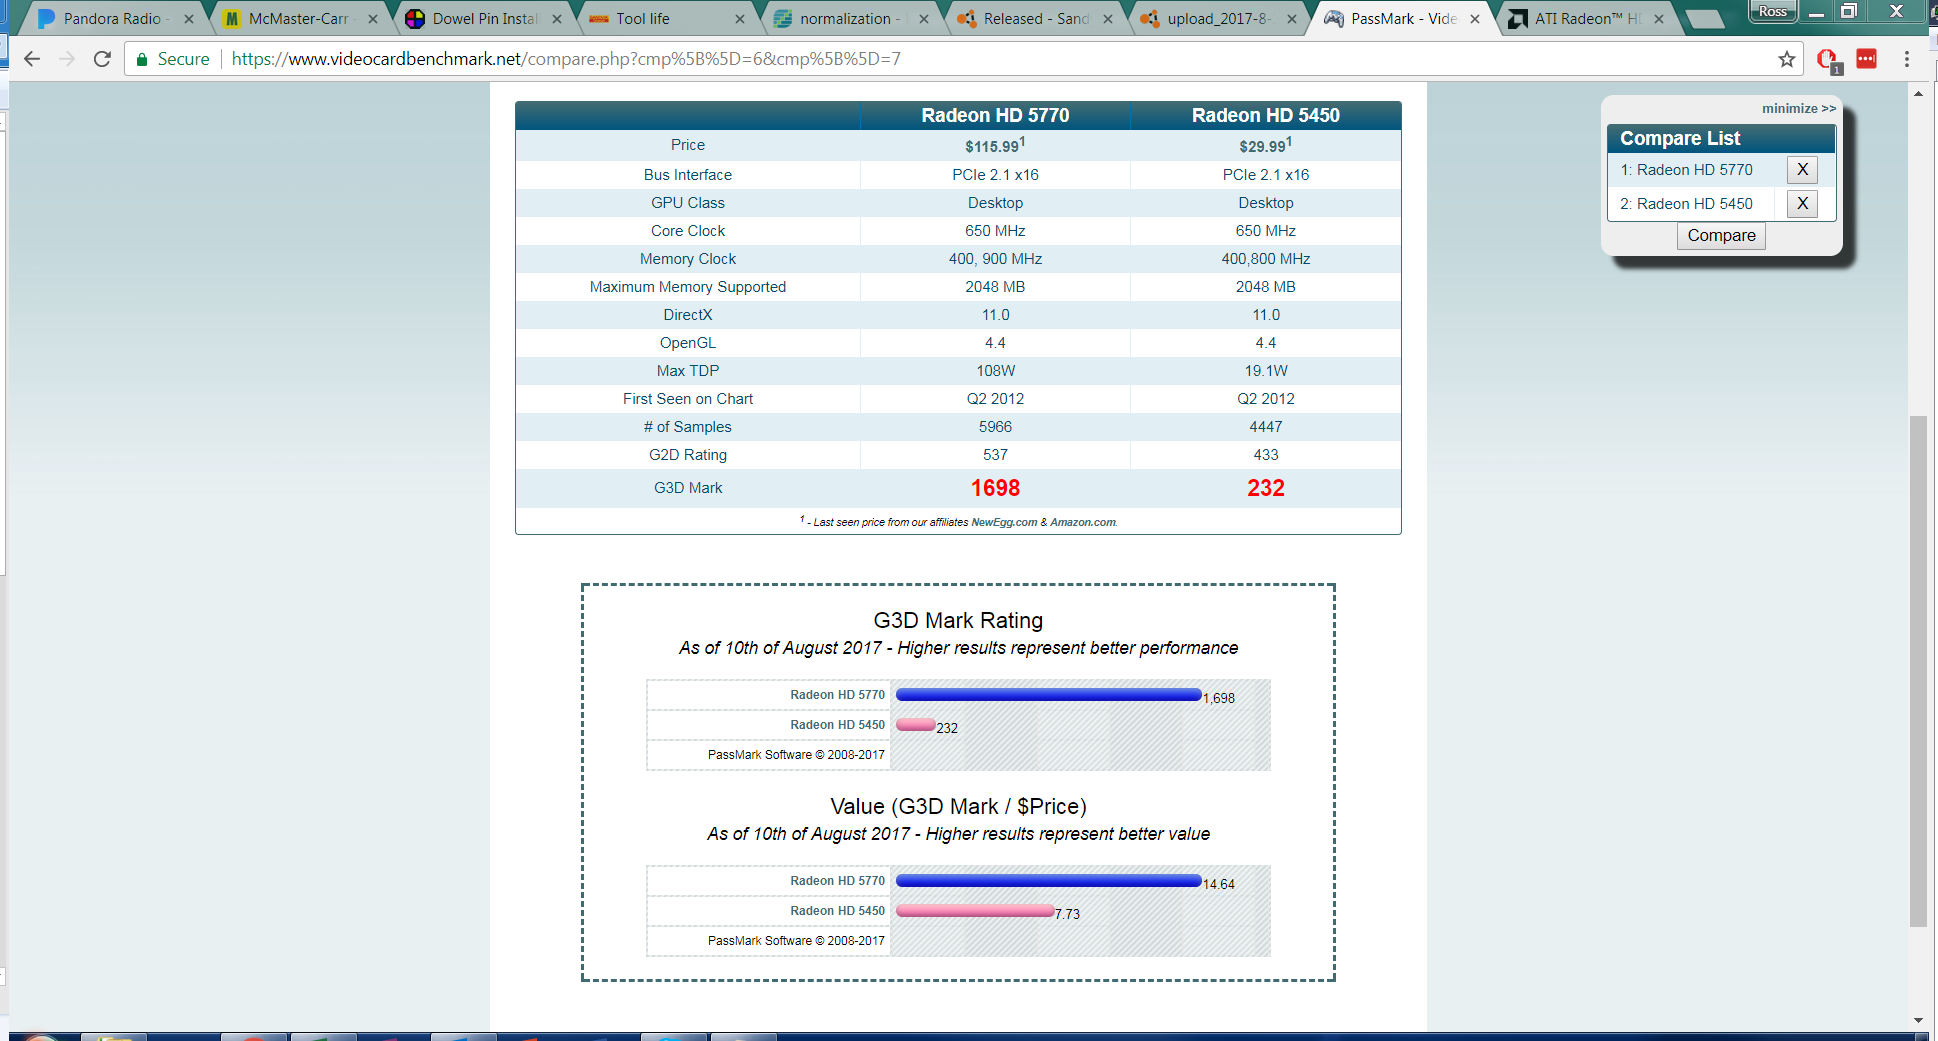The height and width of the screenshot is (1041, 1938).
Task: Close the Dowel Pin Install tab
Action: tap(557, 19)
